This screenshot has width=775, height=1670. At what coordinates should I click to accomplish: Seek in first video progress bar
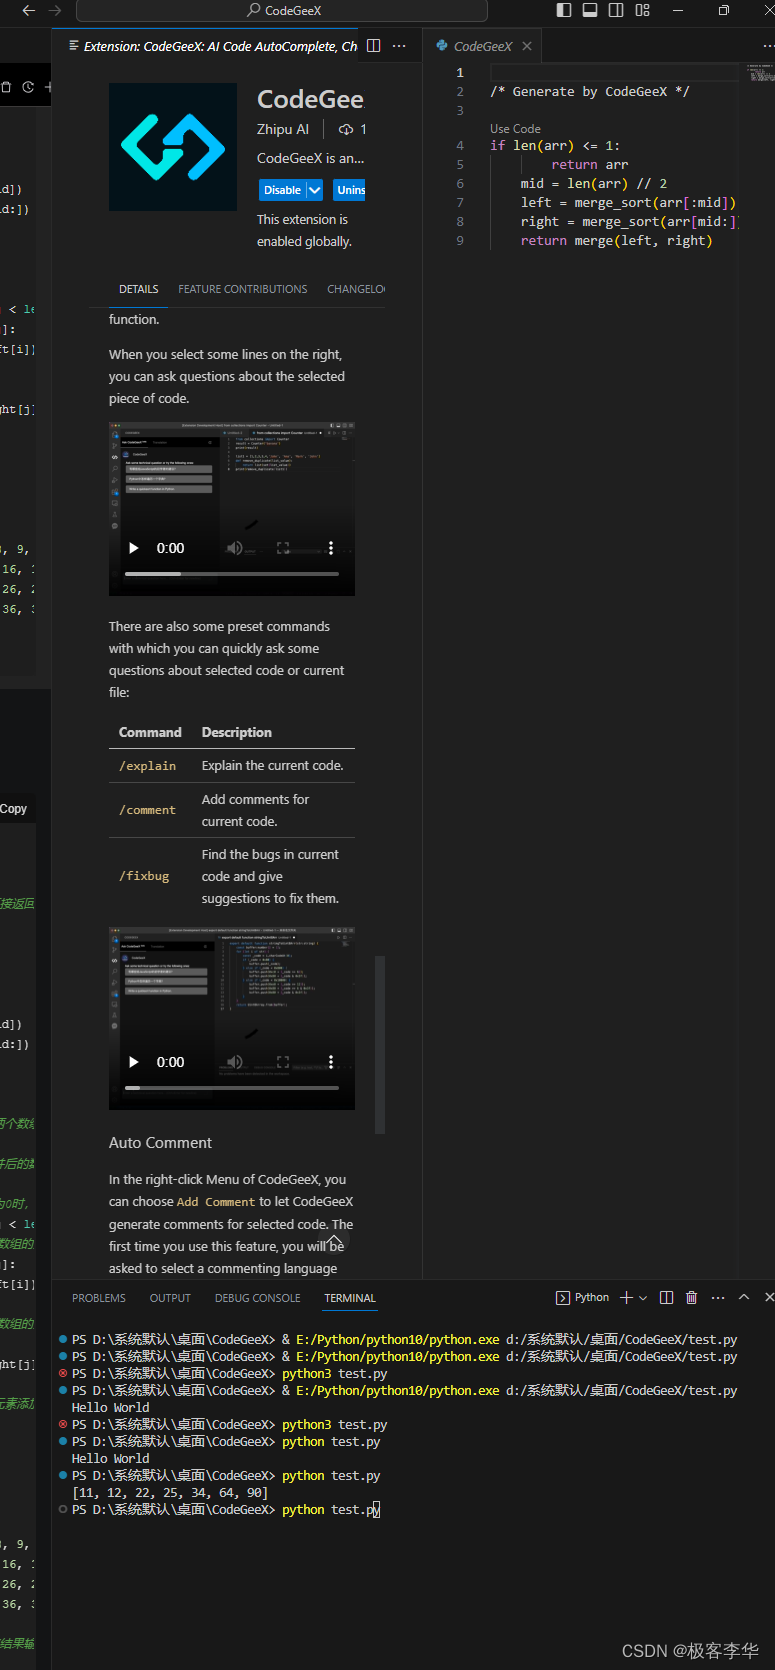pyautogui.click(x=232, y=574)
